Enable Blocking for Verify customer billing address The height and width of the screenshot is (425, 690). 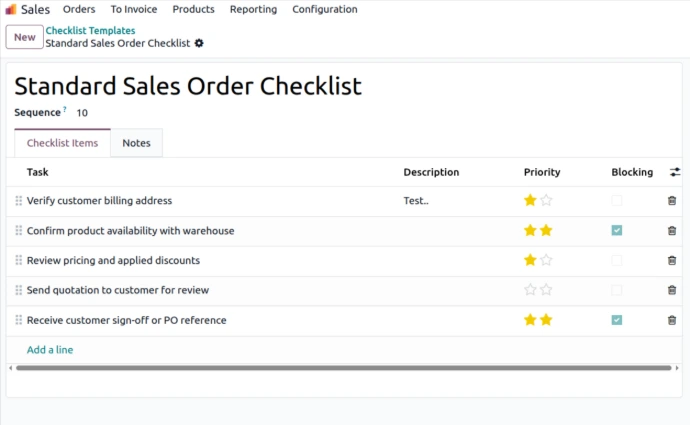point(617,201)
